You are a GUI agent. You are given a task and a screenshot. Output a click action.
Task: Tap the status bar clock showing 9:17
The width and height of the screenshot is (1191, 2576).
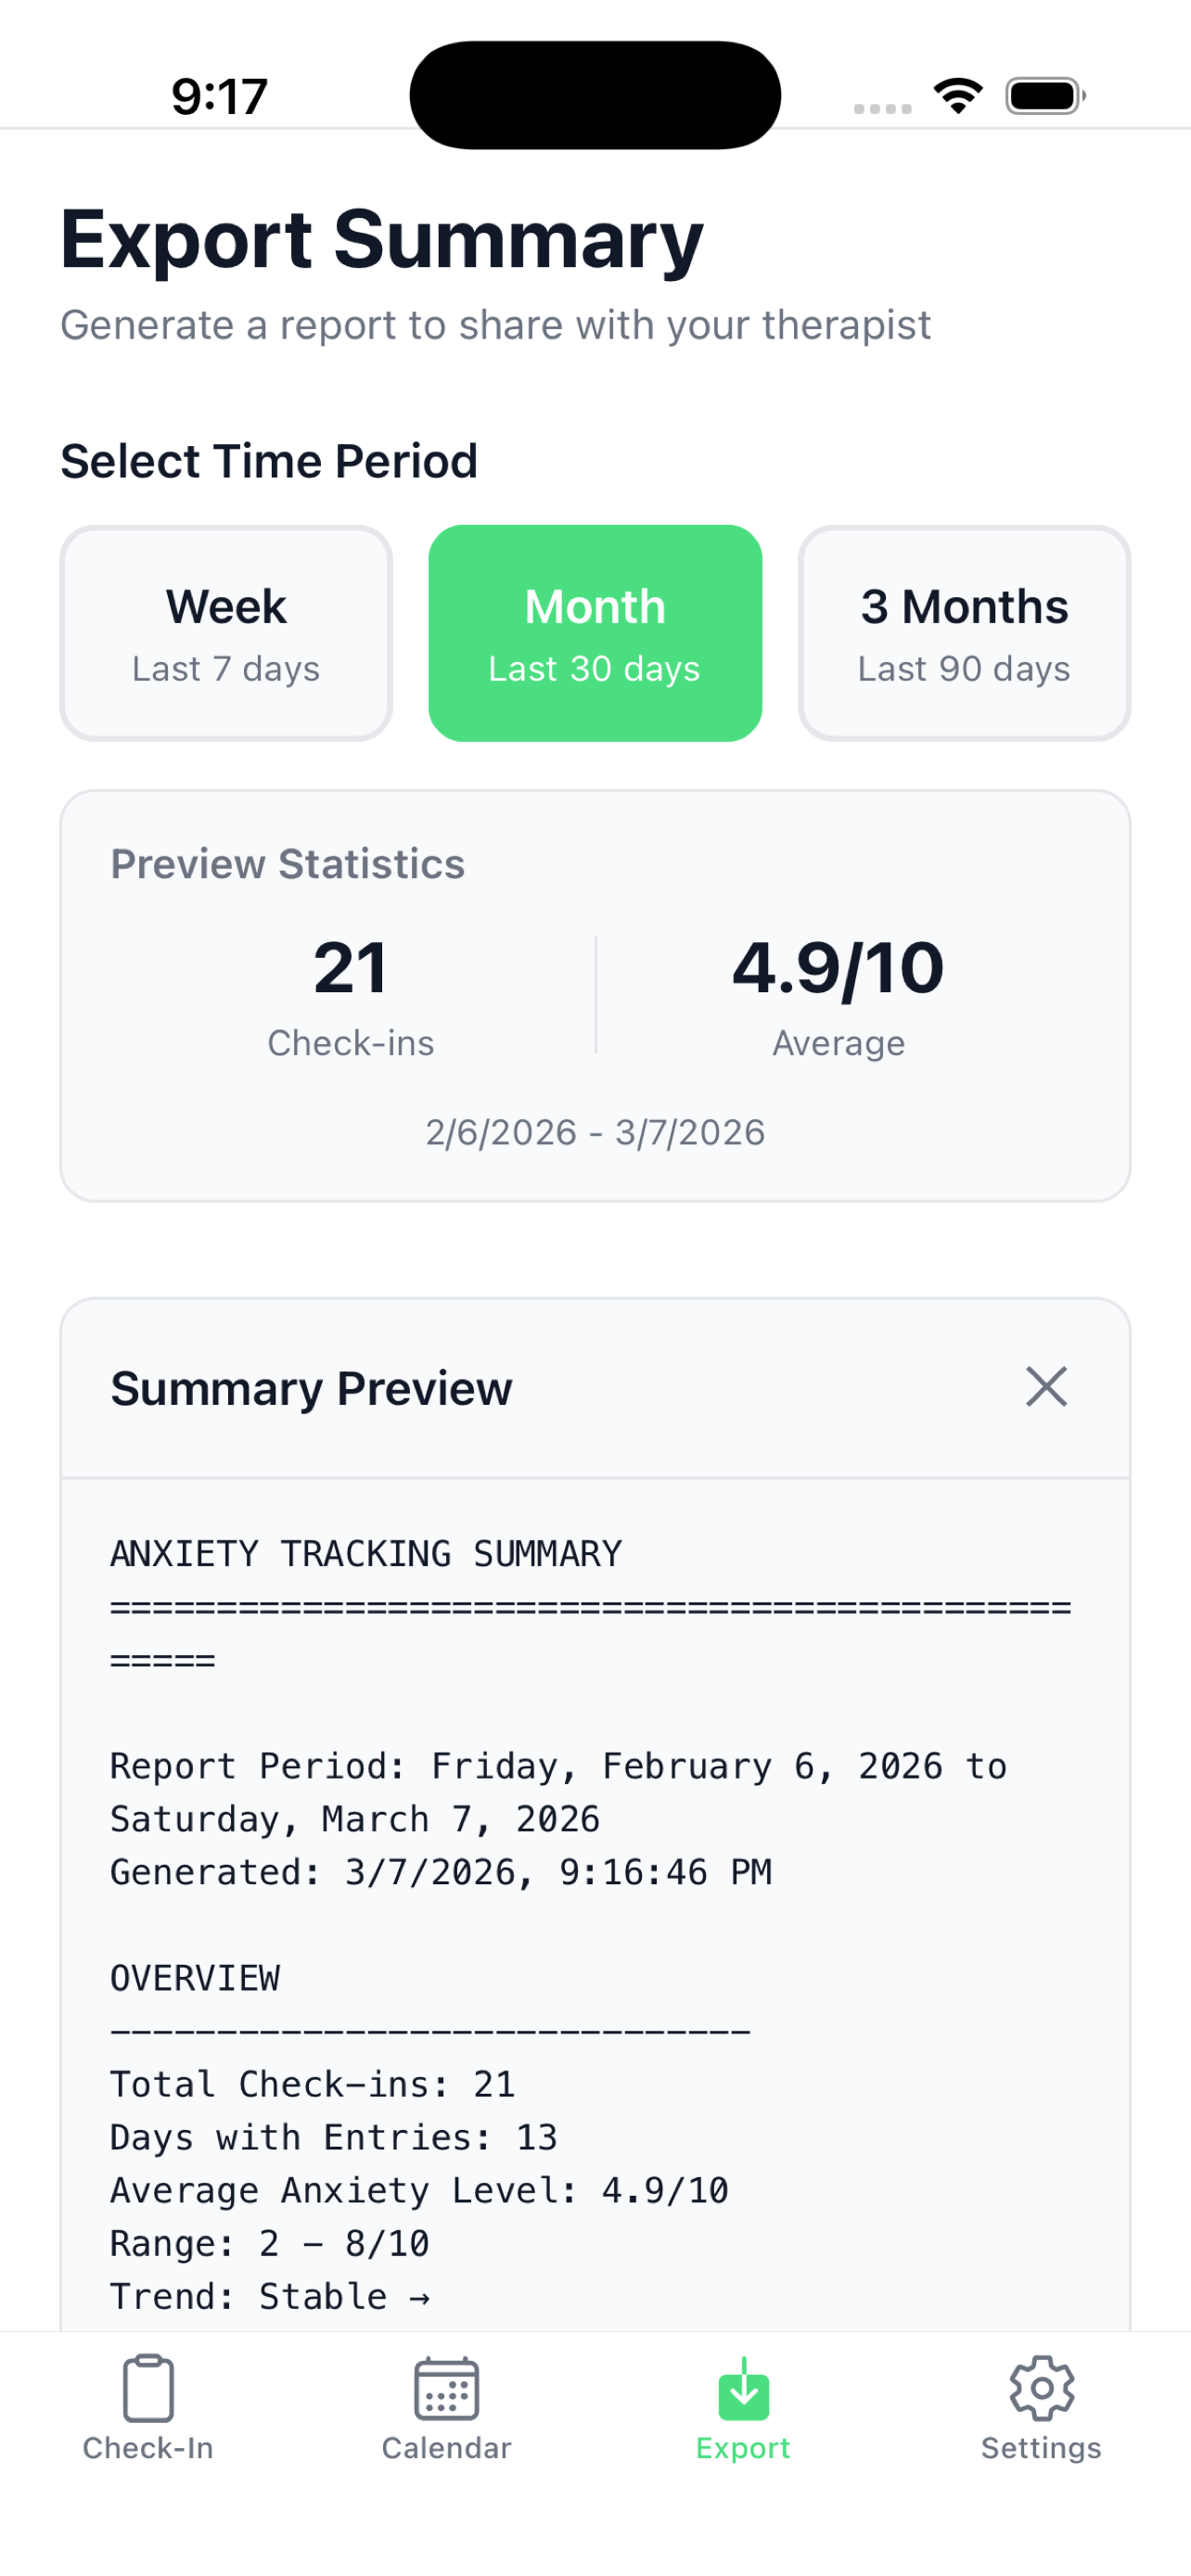pos(219,94)
